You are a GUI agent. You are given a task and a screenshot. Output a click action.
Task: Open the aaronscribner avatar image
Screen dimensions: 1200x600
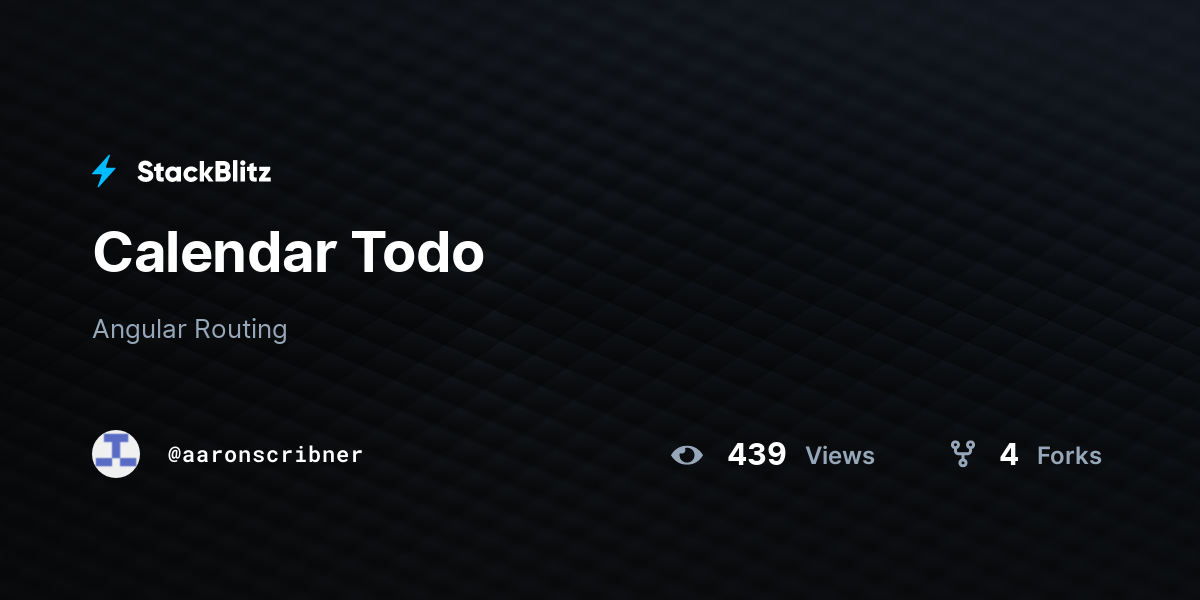tap(116, 454)
